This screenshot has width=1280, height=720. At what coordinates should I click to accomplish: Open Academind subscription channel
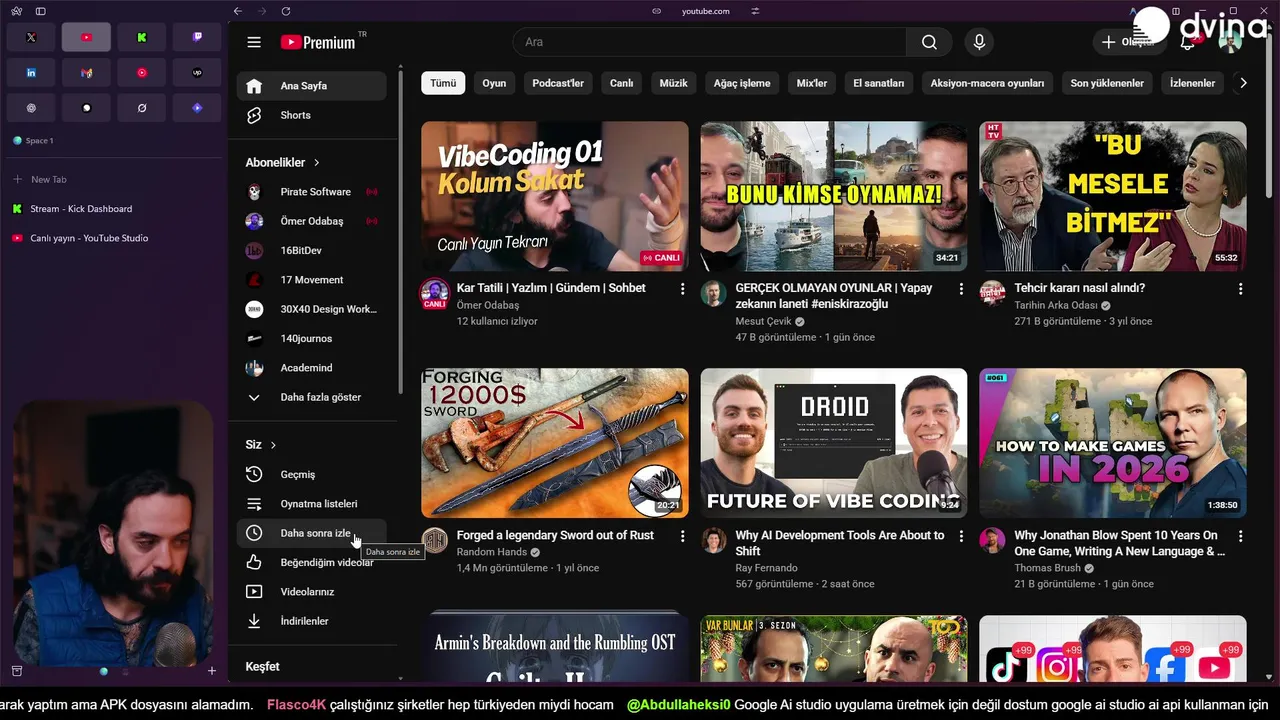311,368
